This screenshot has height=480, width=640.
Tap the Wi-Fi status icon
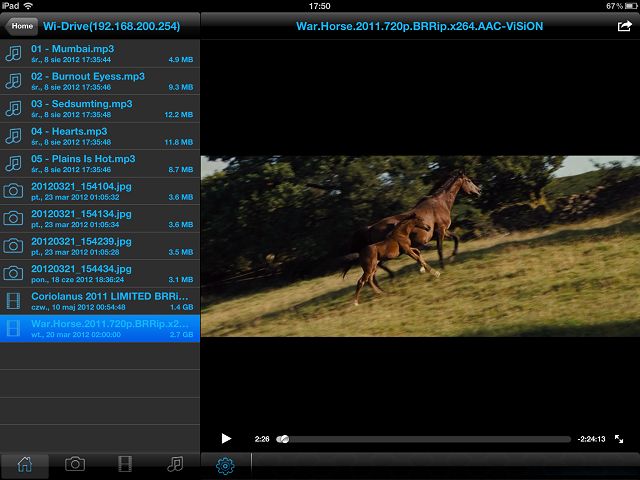[x=28, y=6]
